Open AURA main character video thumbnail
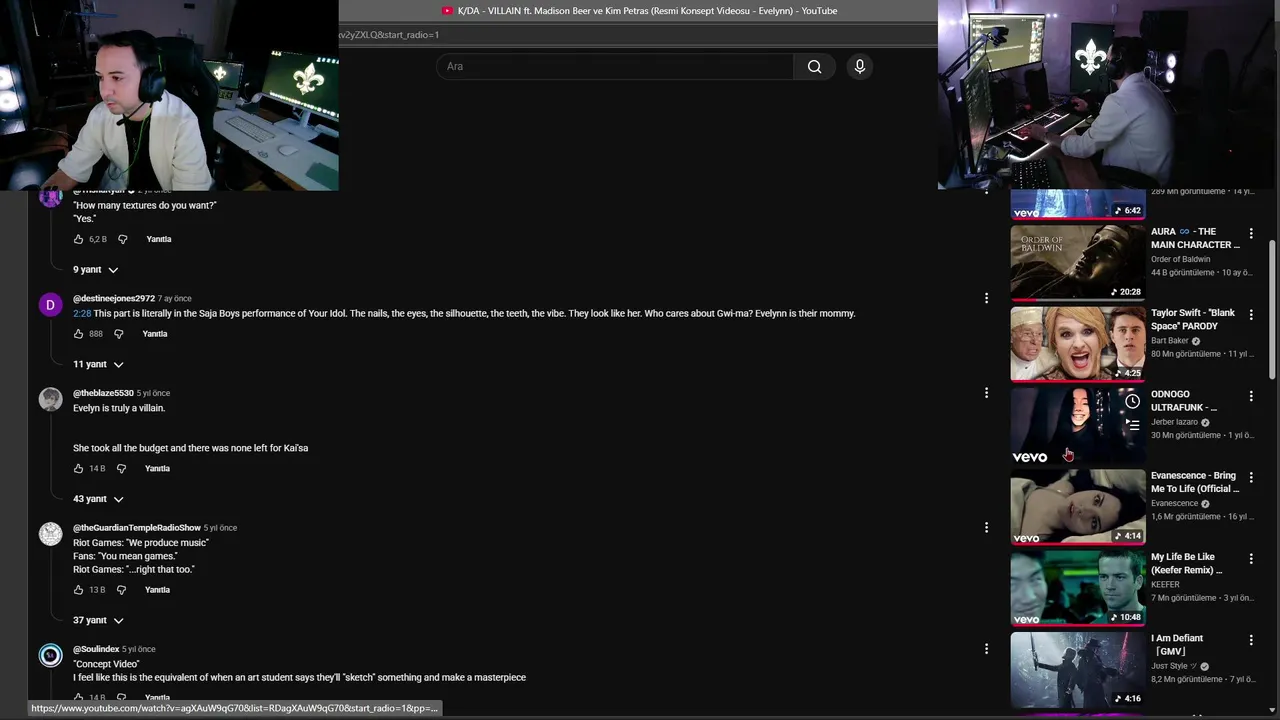The image size is (1280, 720). (1078, 262)
